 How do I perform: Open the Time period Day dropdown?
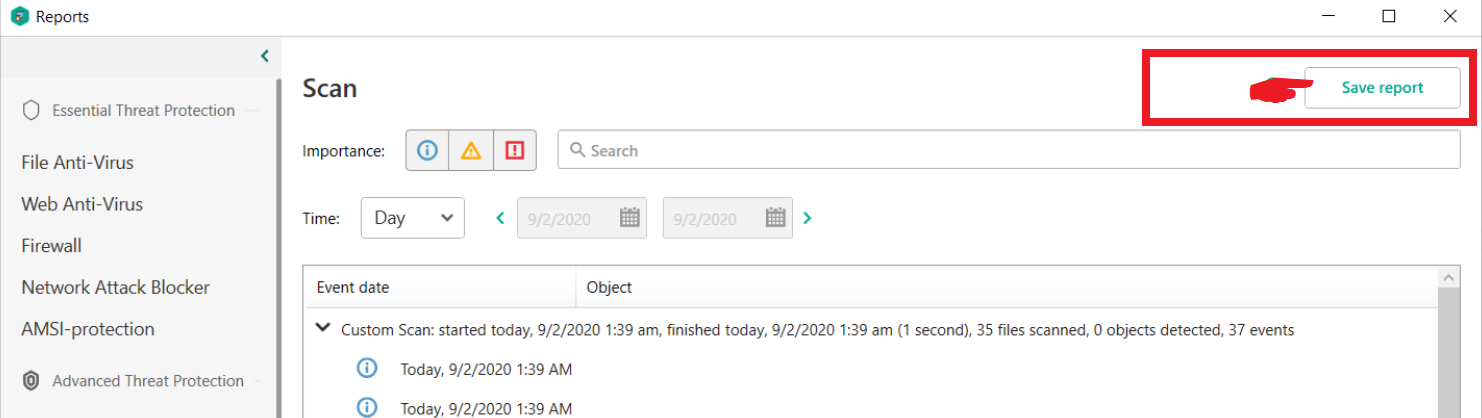tap(412, 218)
